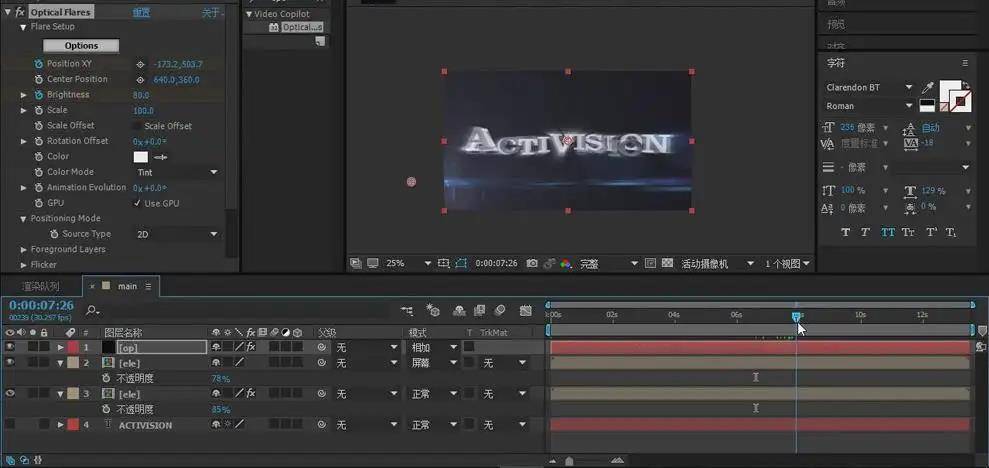Toggle the Scale stopwatch

pyautogui.click(x=38, y=110)
